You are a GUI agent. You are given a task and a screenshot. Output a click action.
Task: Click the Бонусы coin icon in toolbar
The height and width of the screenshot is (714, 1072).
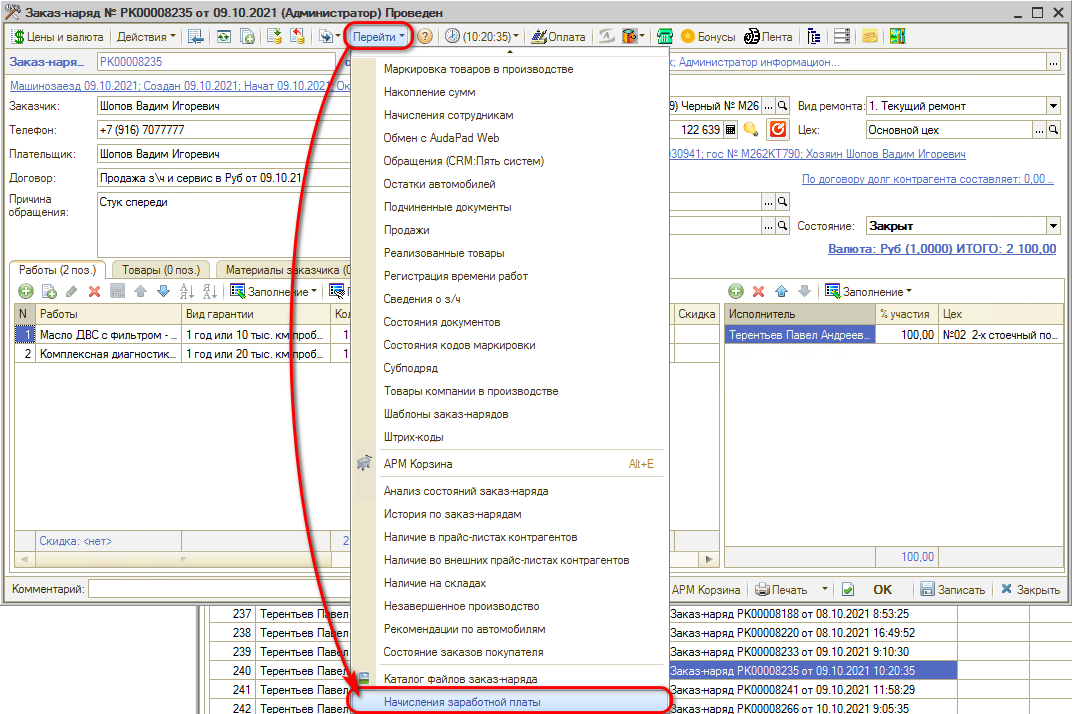click(688, 37)
